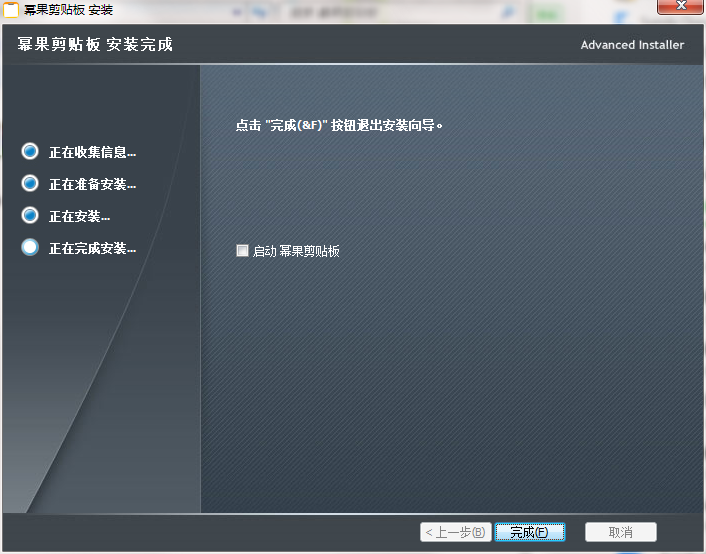Click the 正在安装 step bullet
Screen dimensions: 706x554
click(x=30, y=216)
